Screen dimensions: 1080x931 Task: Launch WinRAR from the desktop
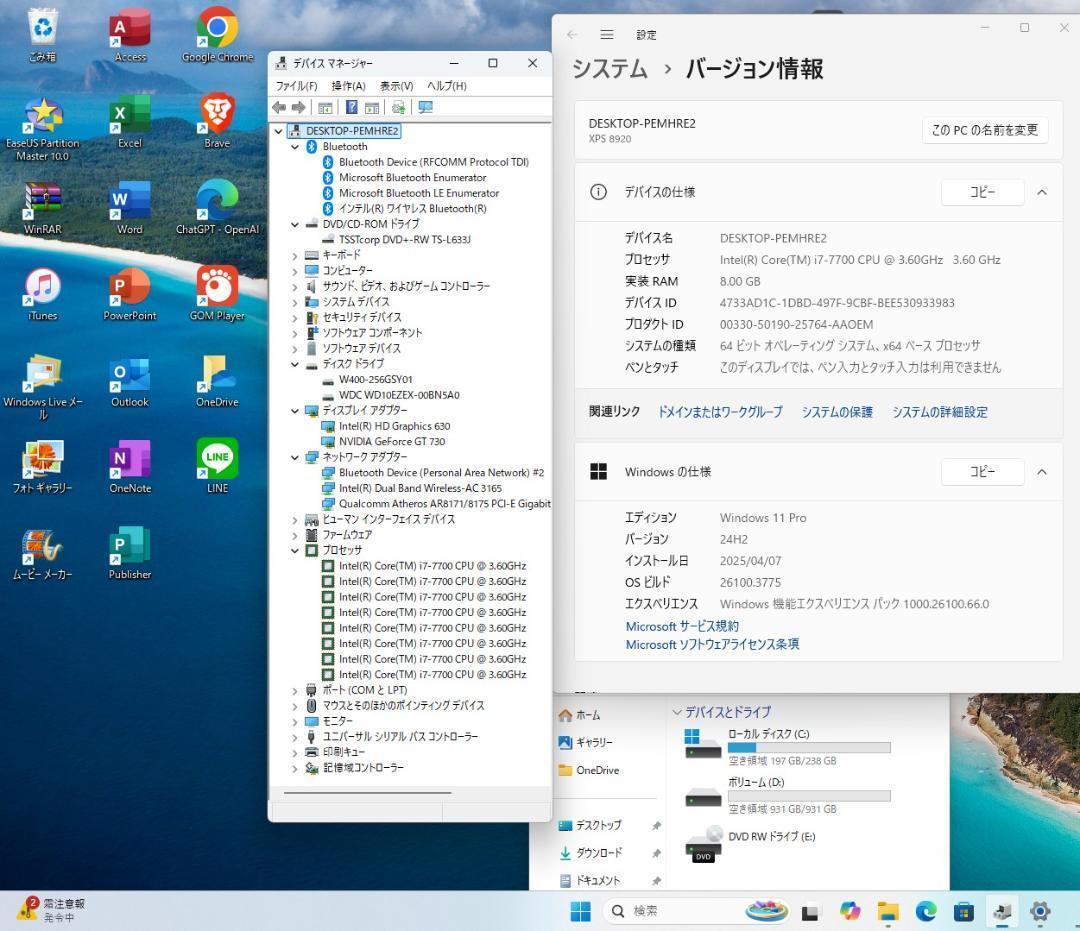(x=41, y=200)
